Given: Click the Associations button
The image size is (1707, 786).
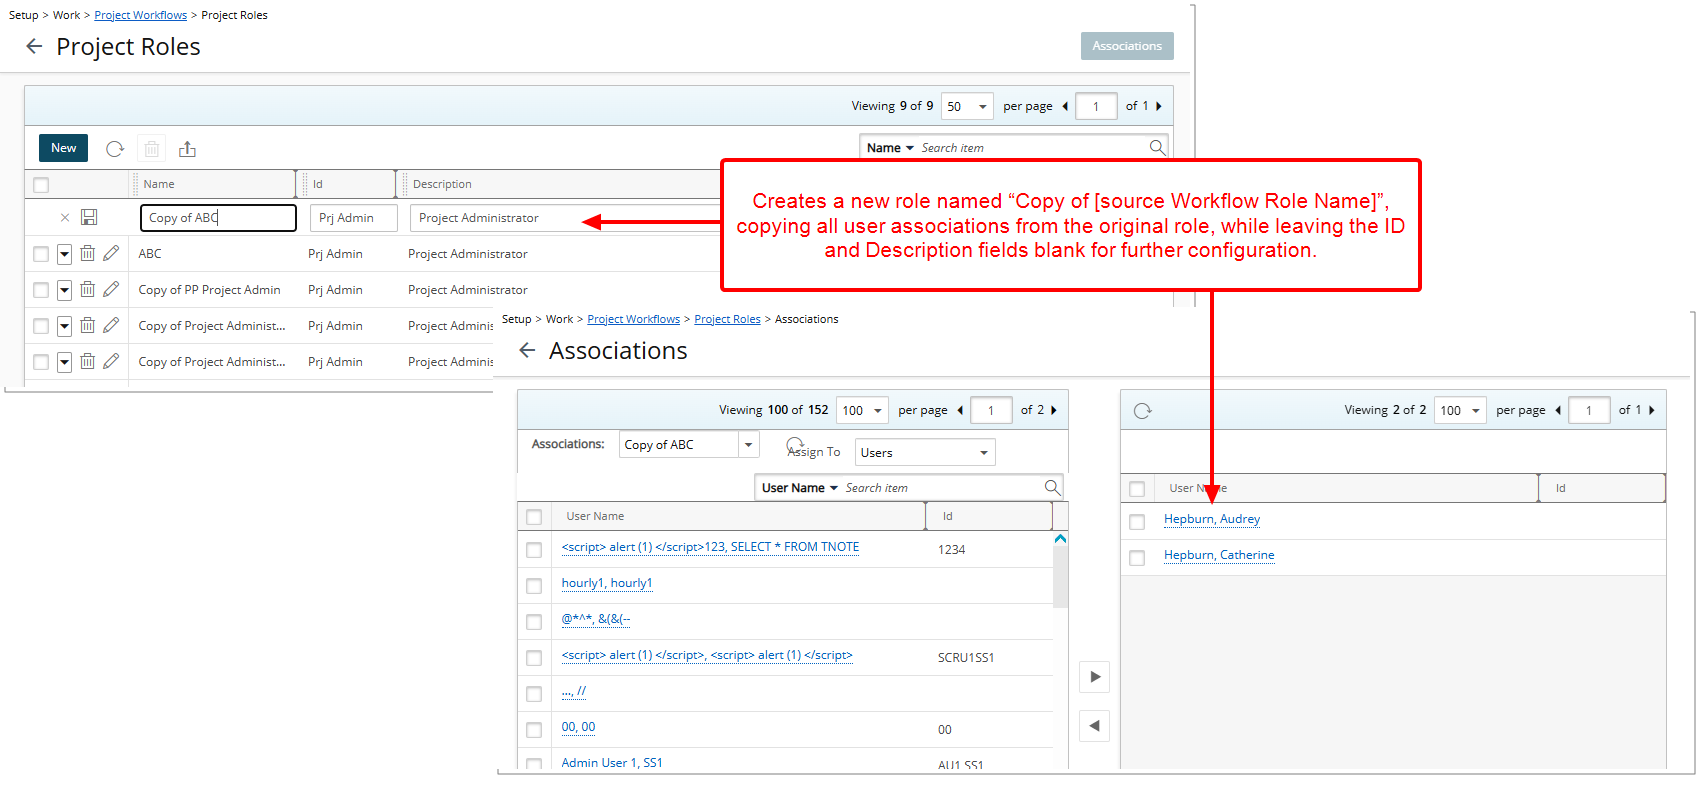Looking at the screenshot, I should coord(1127,46).
